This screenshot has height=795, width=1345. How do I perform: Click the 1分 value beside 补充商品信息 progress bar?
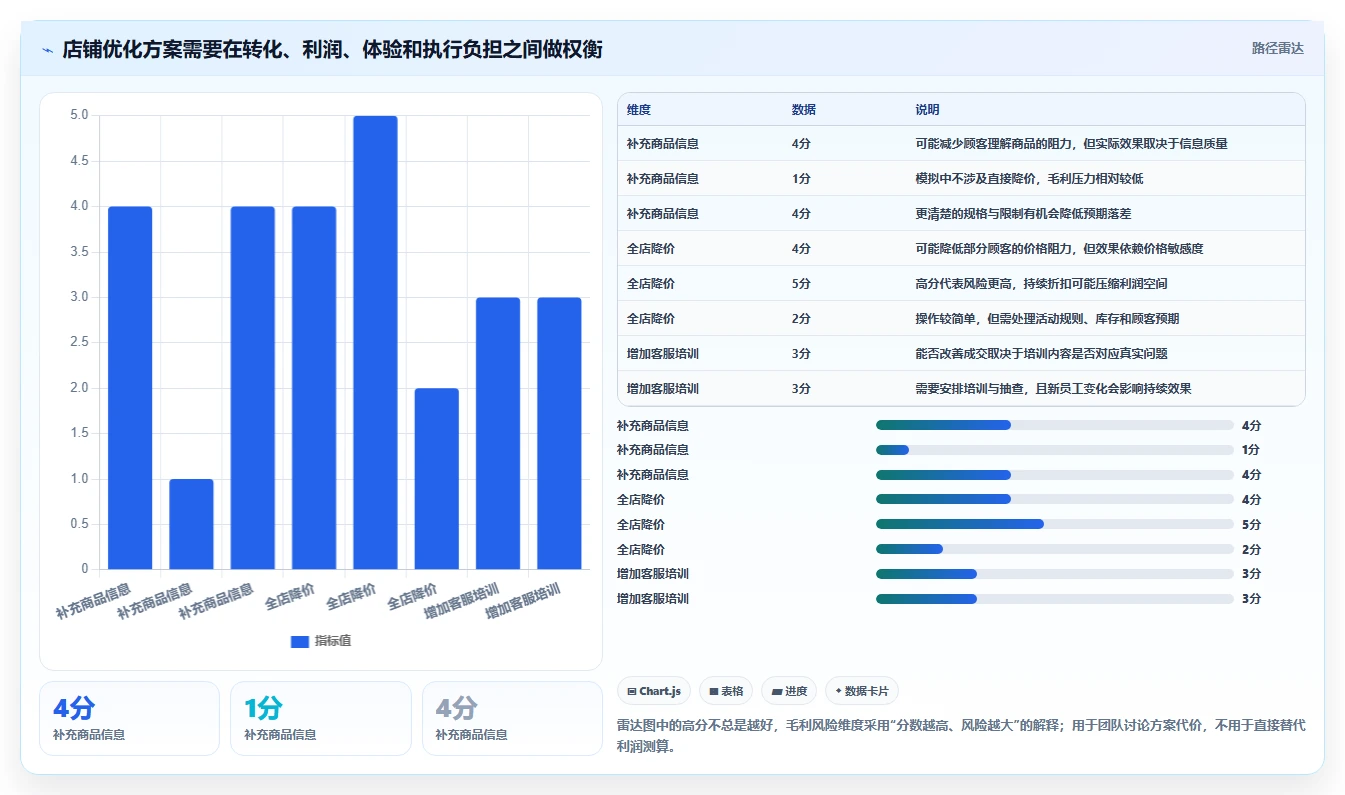(1251, 450)
